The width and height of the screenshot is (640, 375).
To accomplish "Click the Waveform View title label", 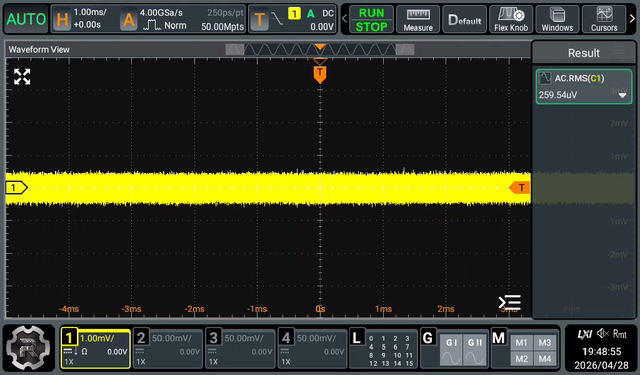I will pyautogui.click(x=39, y=49).
